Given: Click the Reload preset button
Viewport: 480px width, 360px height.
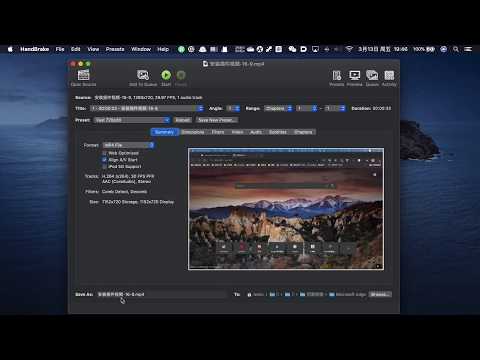Looking at the screenshot, I should [183, 120].
